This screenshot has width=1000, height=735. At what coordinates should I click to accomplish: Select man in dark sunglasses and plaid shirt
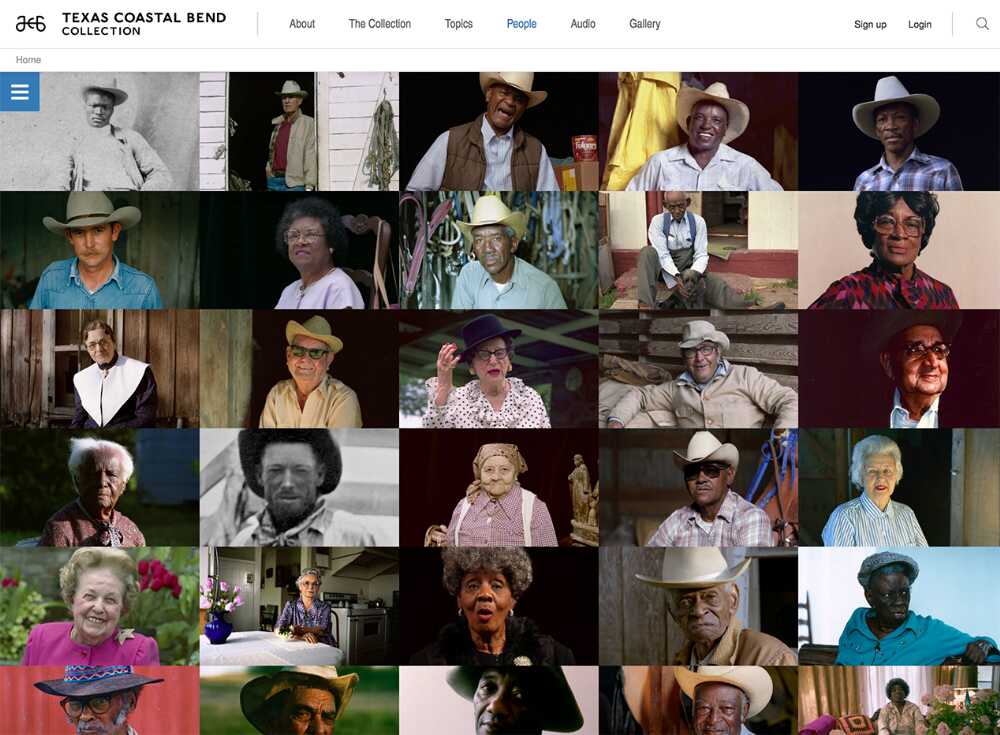pos(698,487)
